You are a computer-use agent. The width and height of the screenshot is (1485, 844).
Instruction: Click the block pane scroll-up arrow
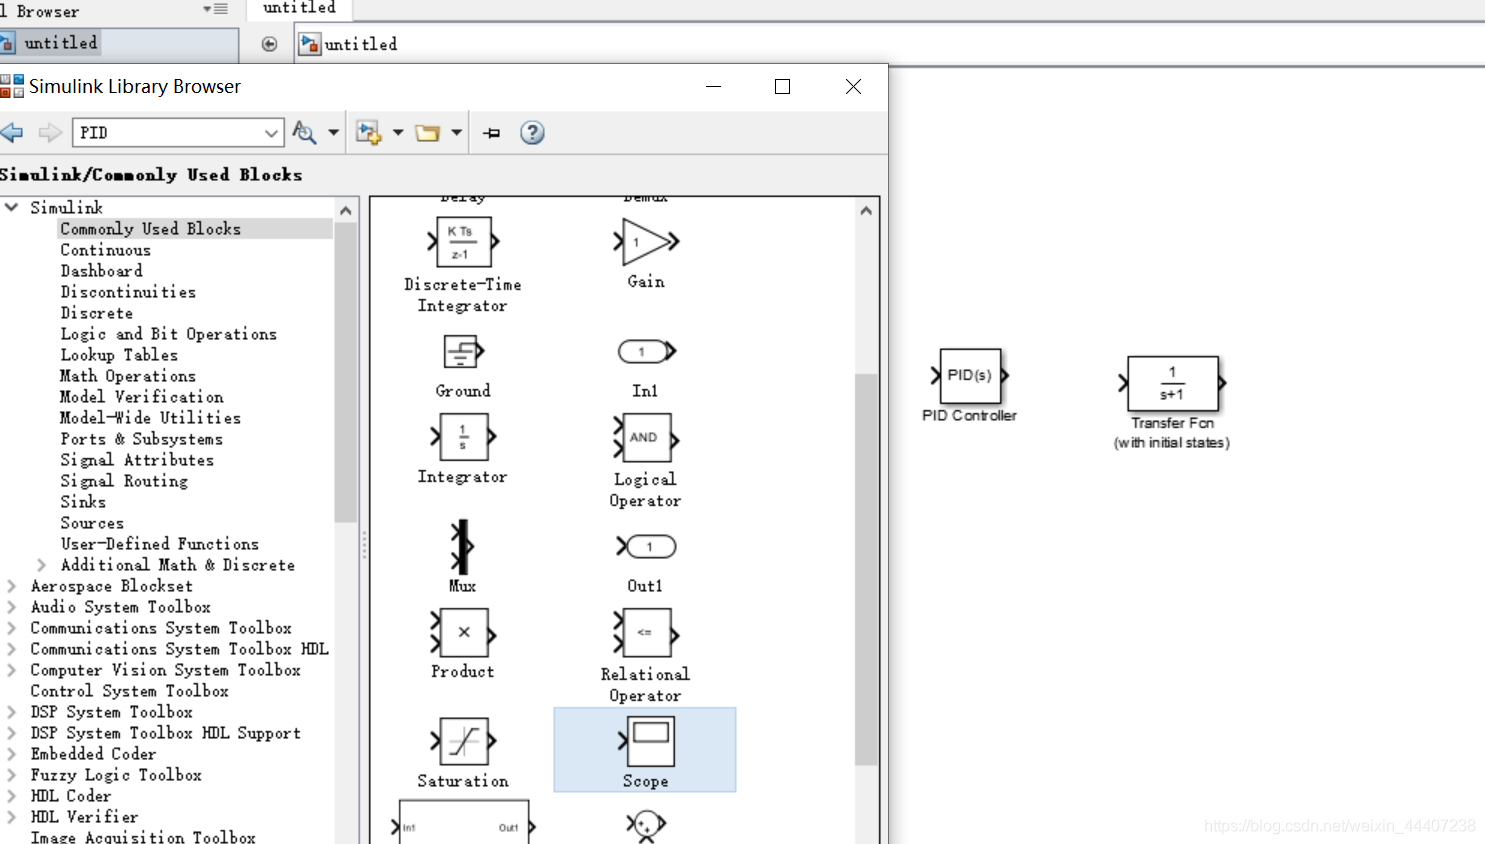pyautogui.click(x=866, y=210)
